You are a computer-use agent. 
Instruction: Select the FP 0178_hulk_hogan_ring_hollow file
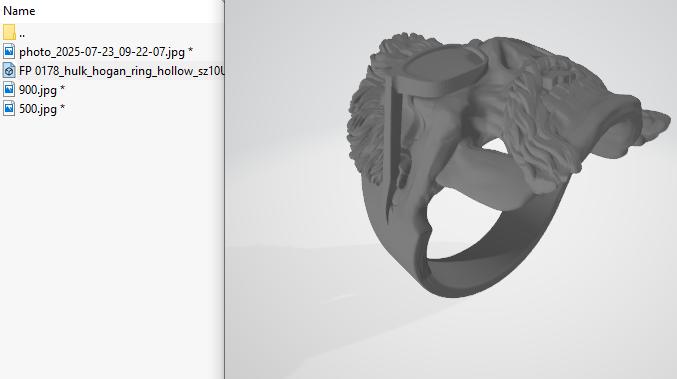click(x=122, y=71)
